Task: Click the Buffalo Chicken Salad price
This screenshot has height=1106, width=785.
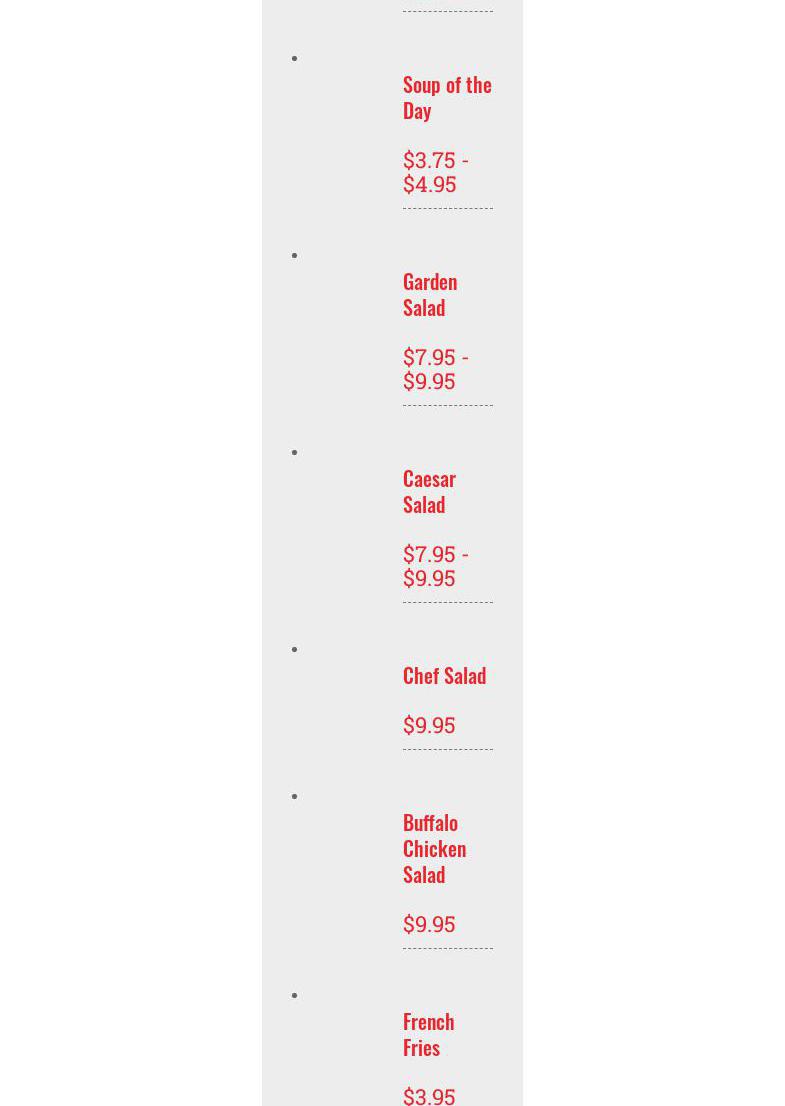Action: 429,924
